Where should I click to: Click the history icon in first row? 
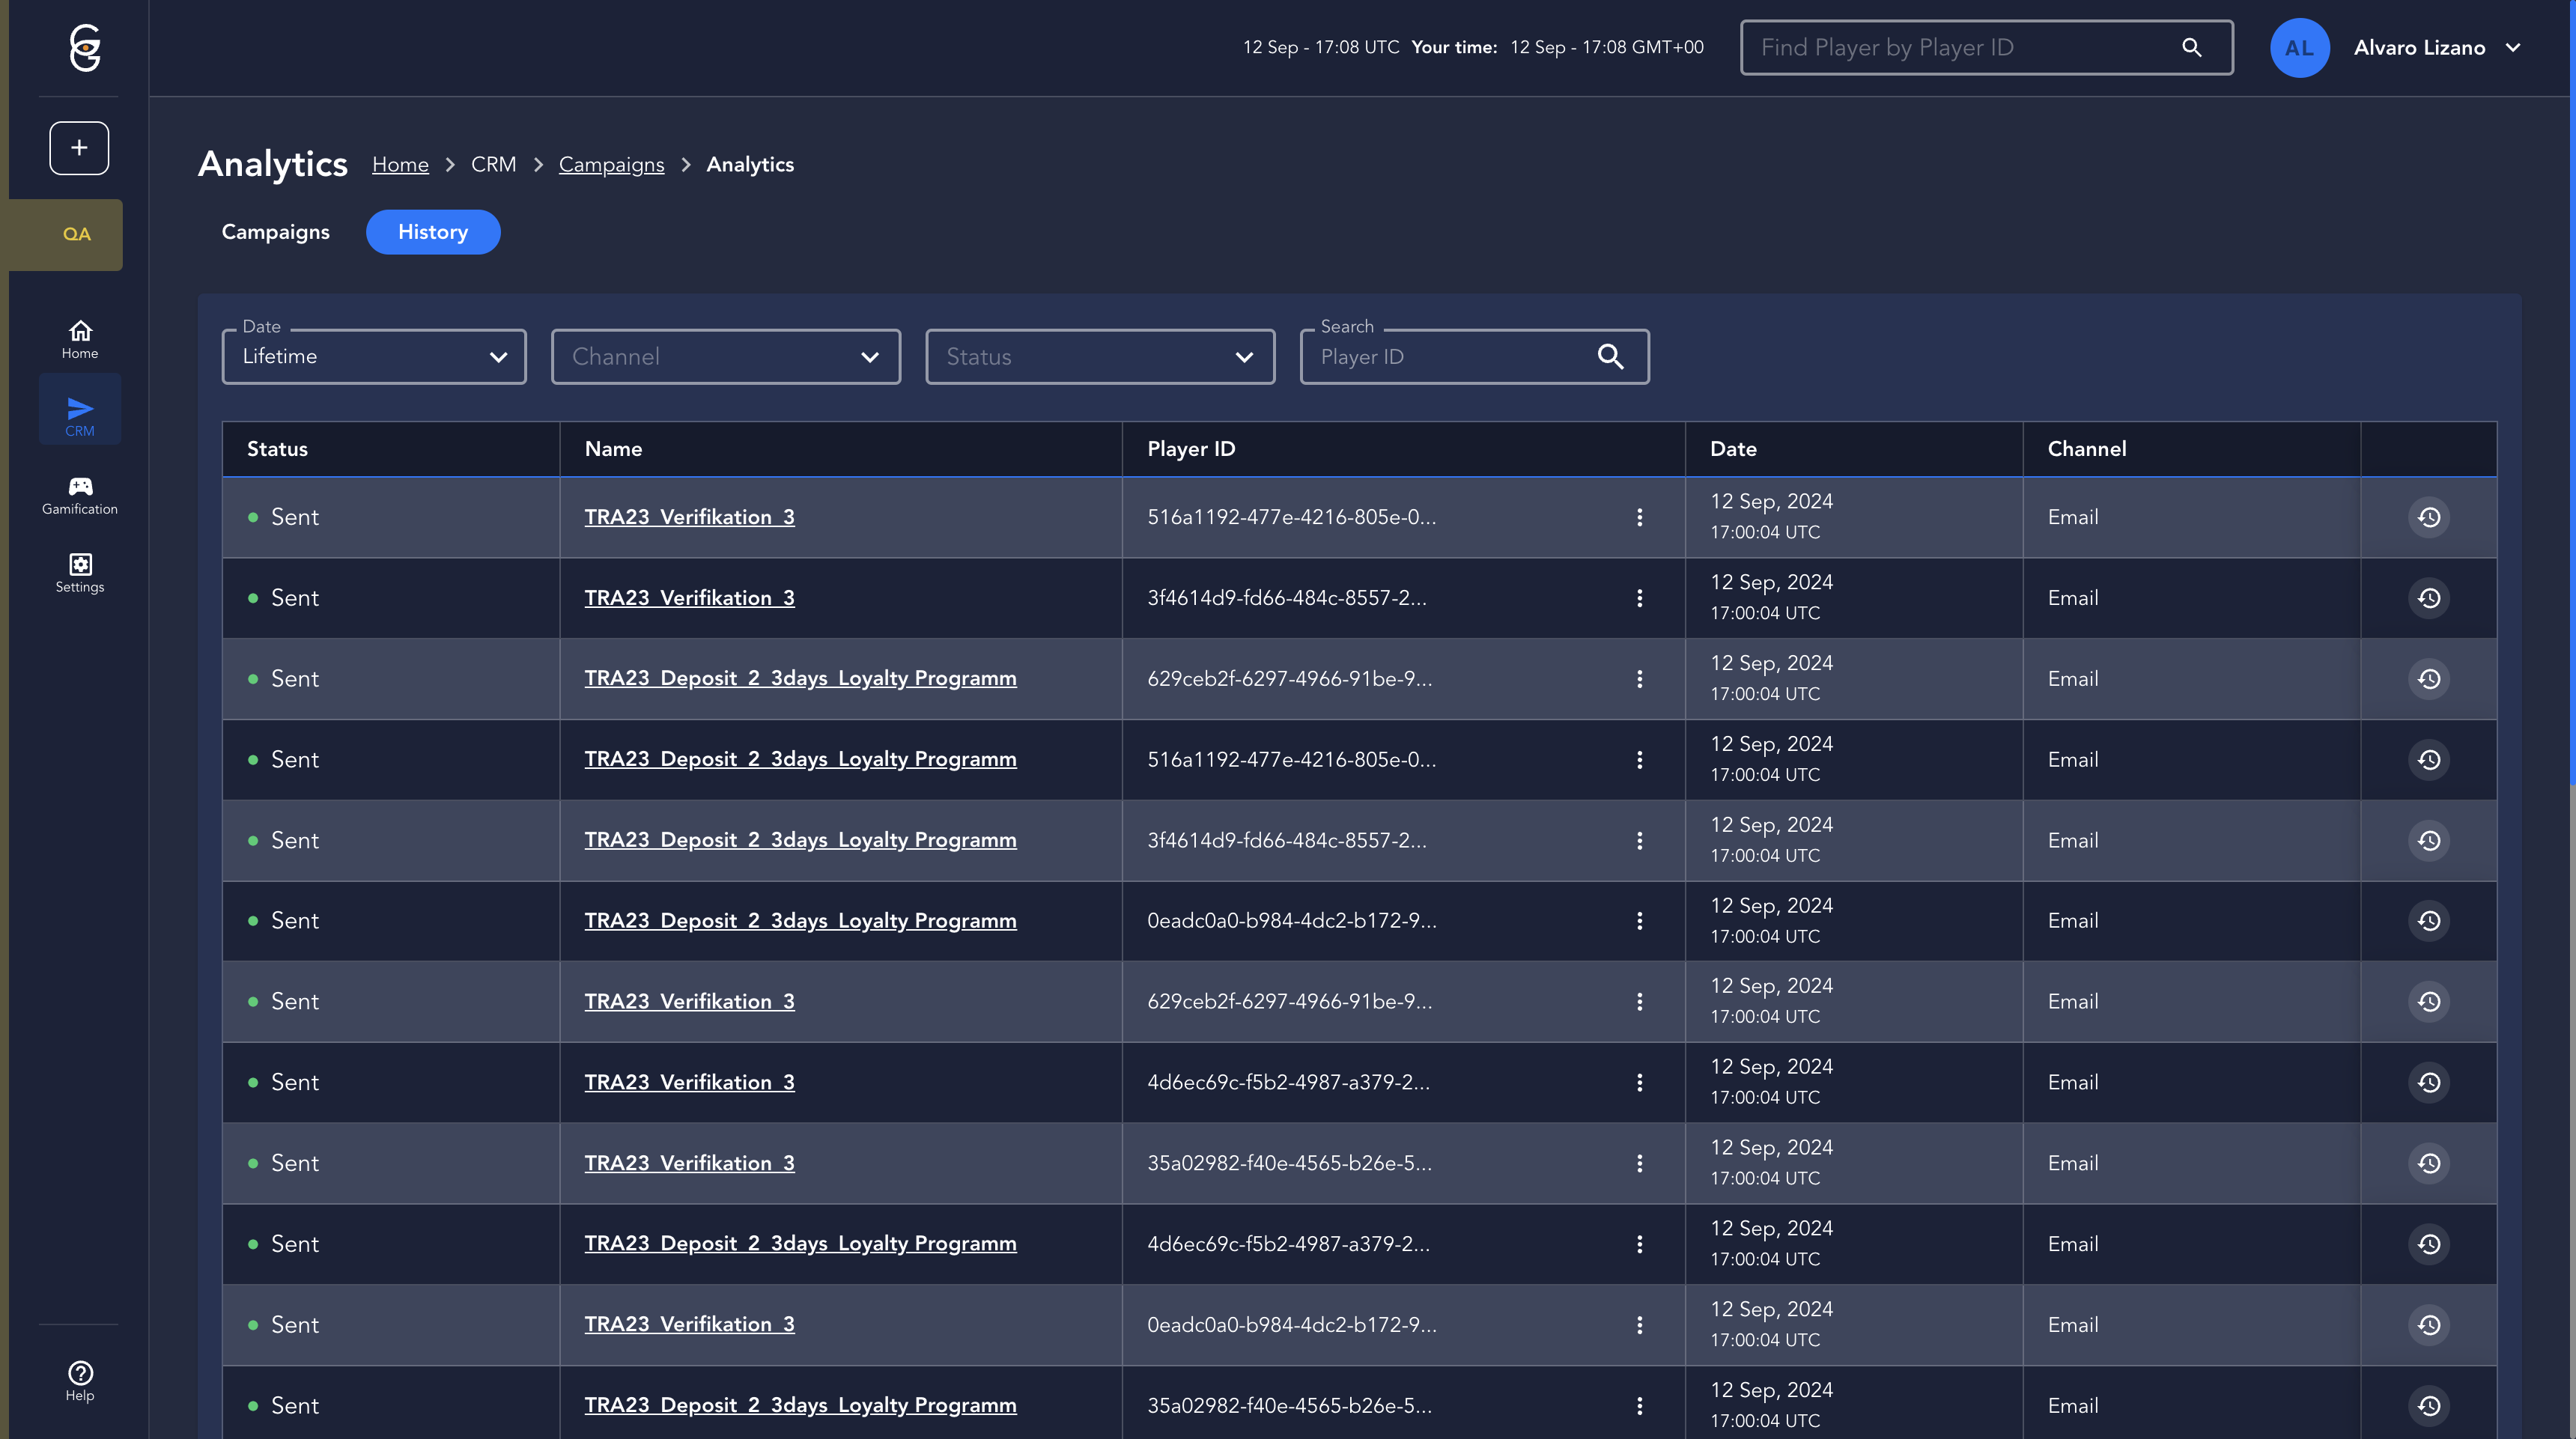[x=2428, y=517]
